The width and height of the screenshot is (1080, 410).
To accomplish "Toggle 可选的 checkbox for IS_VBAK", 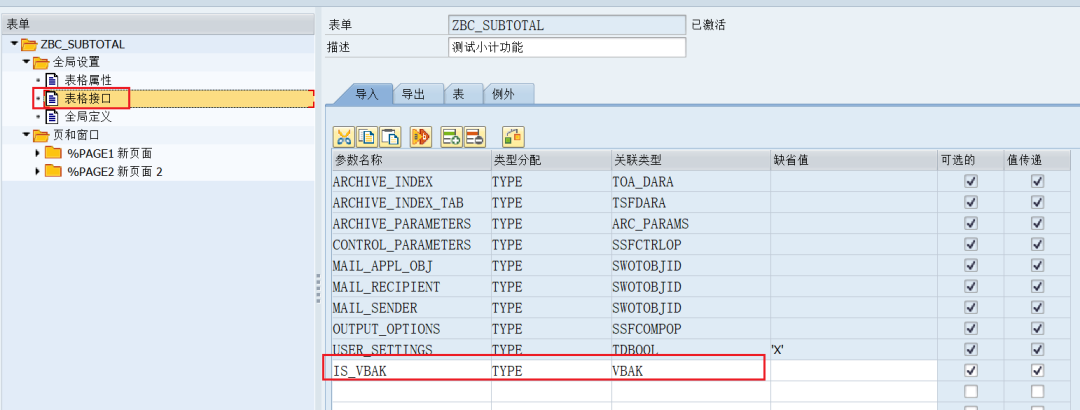I will tap(970, 371).
